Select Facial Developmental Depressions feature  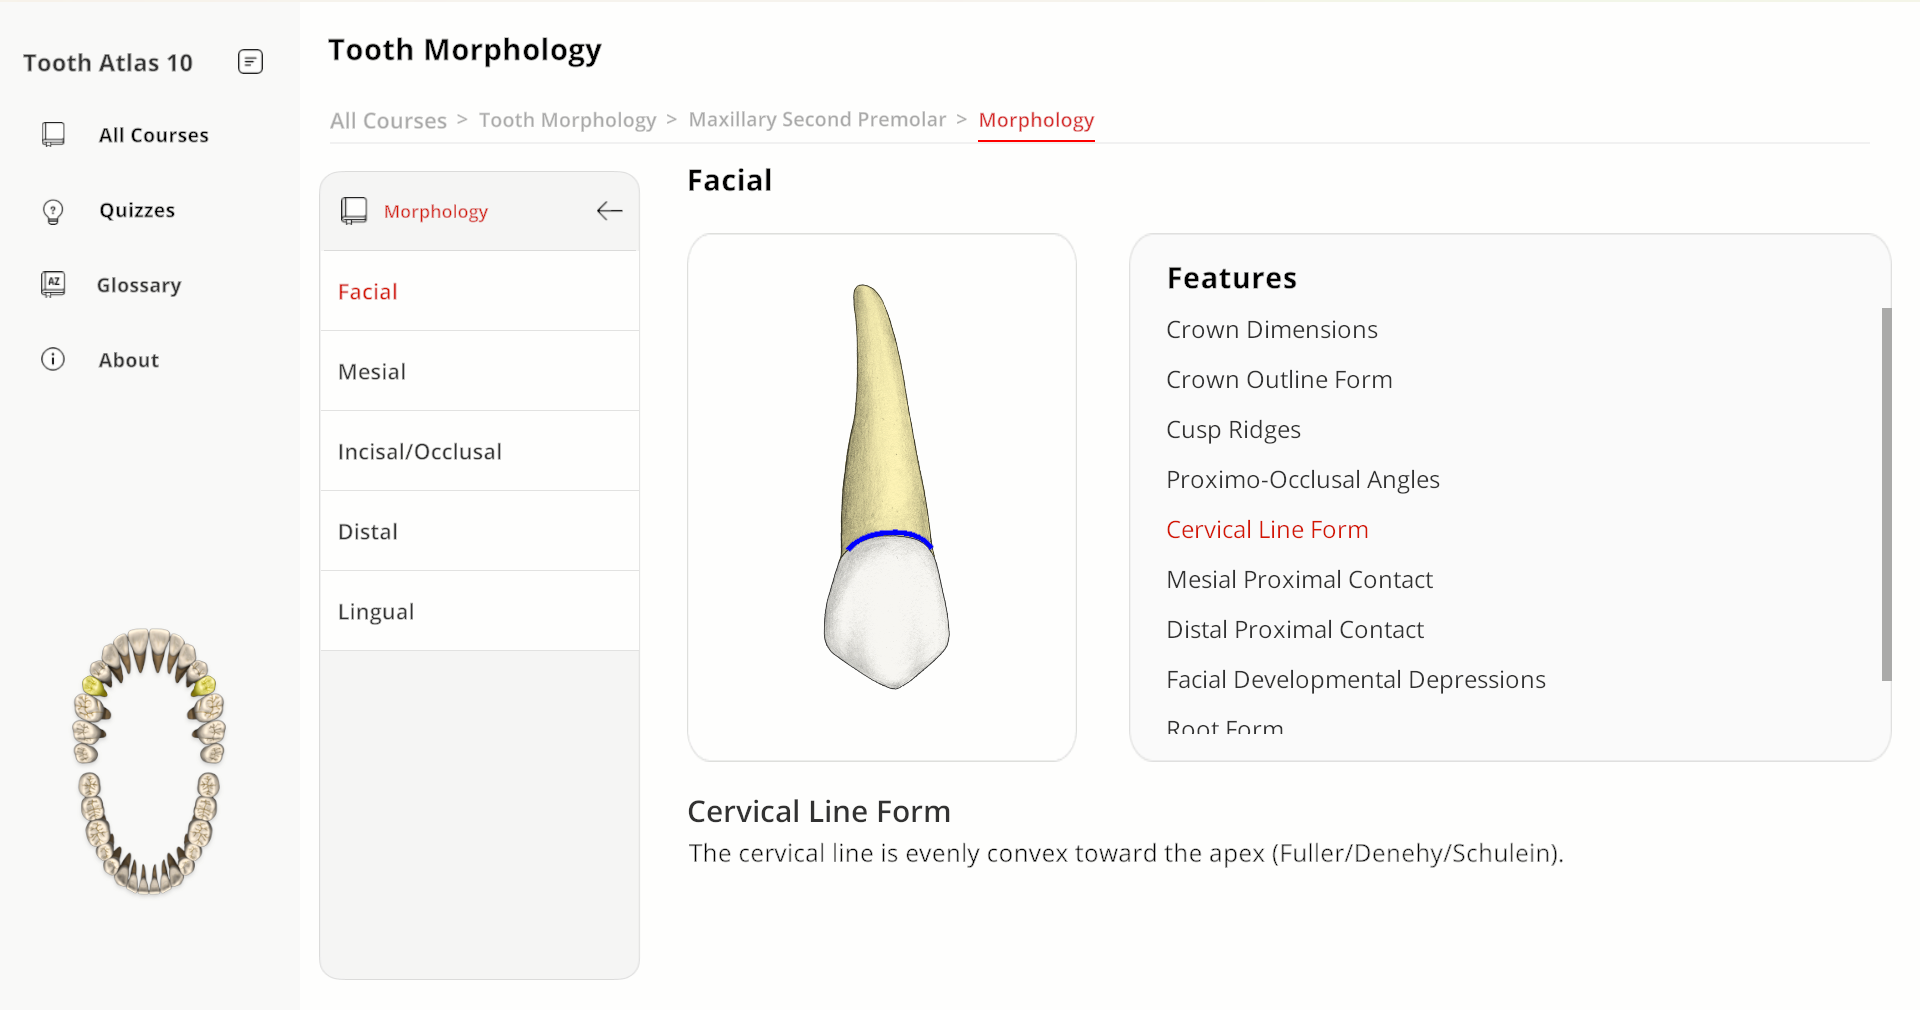(x=1355, y=680)
